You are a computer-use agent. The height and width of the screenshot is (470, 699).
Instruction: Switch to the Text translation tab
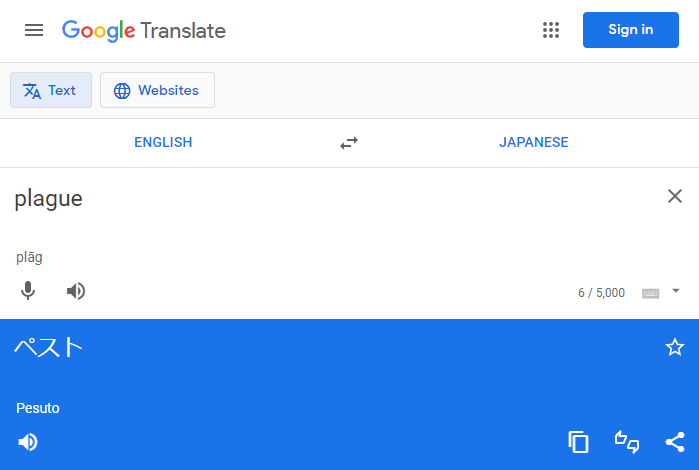[x=51, y=90]
